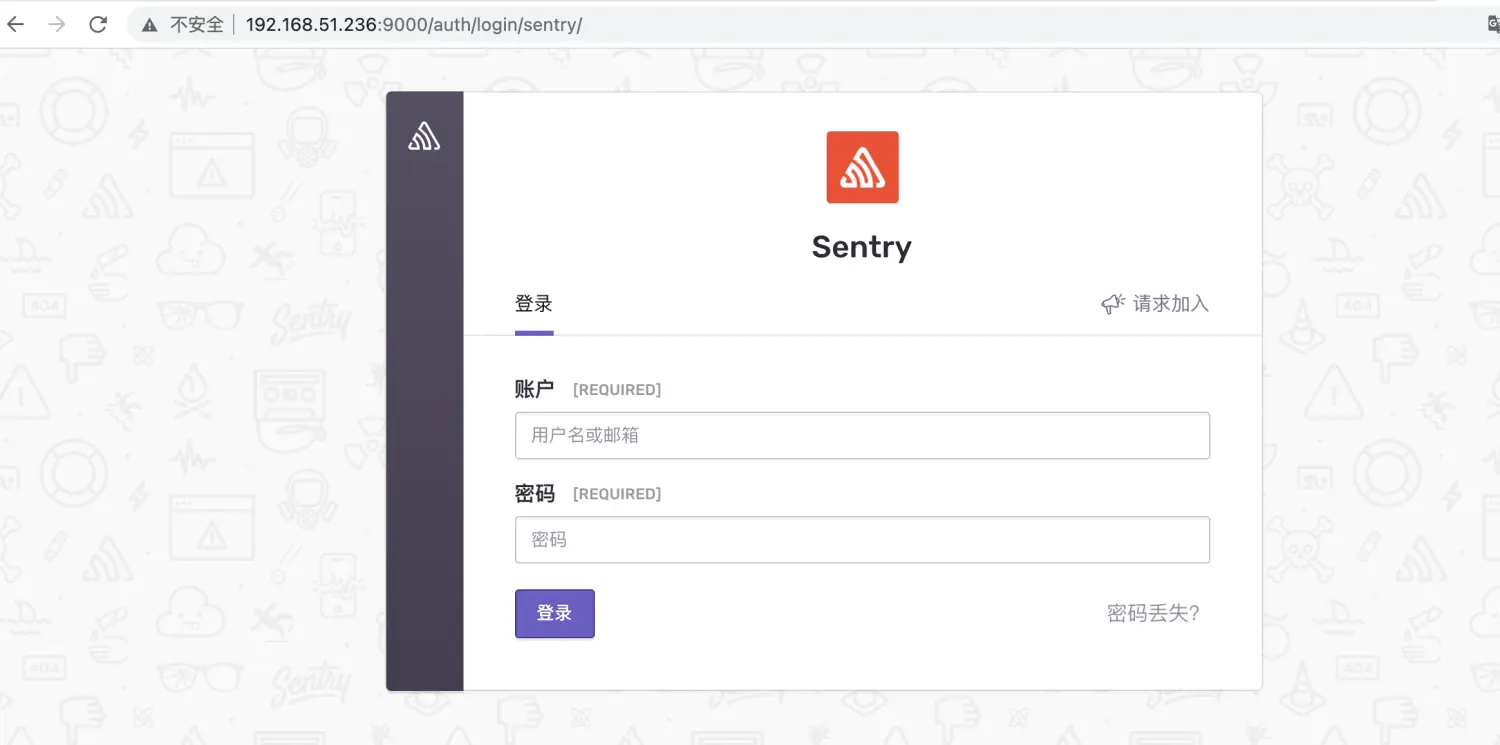Click [REQUIRED] tag next to 账户
The height and width of the screenshot is (745, 1500).
point(617,390)
